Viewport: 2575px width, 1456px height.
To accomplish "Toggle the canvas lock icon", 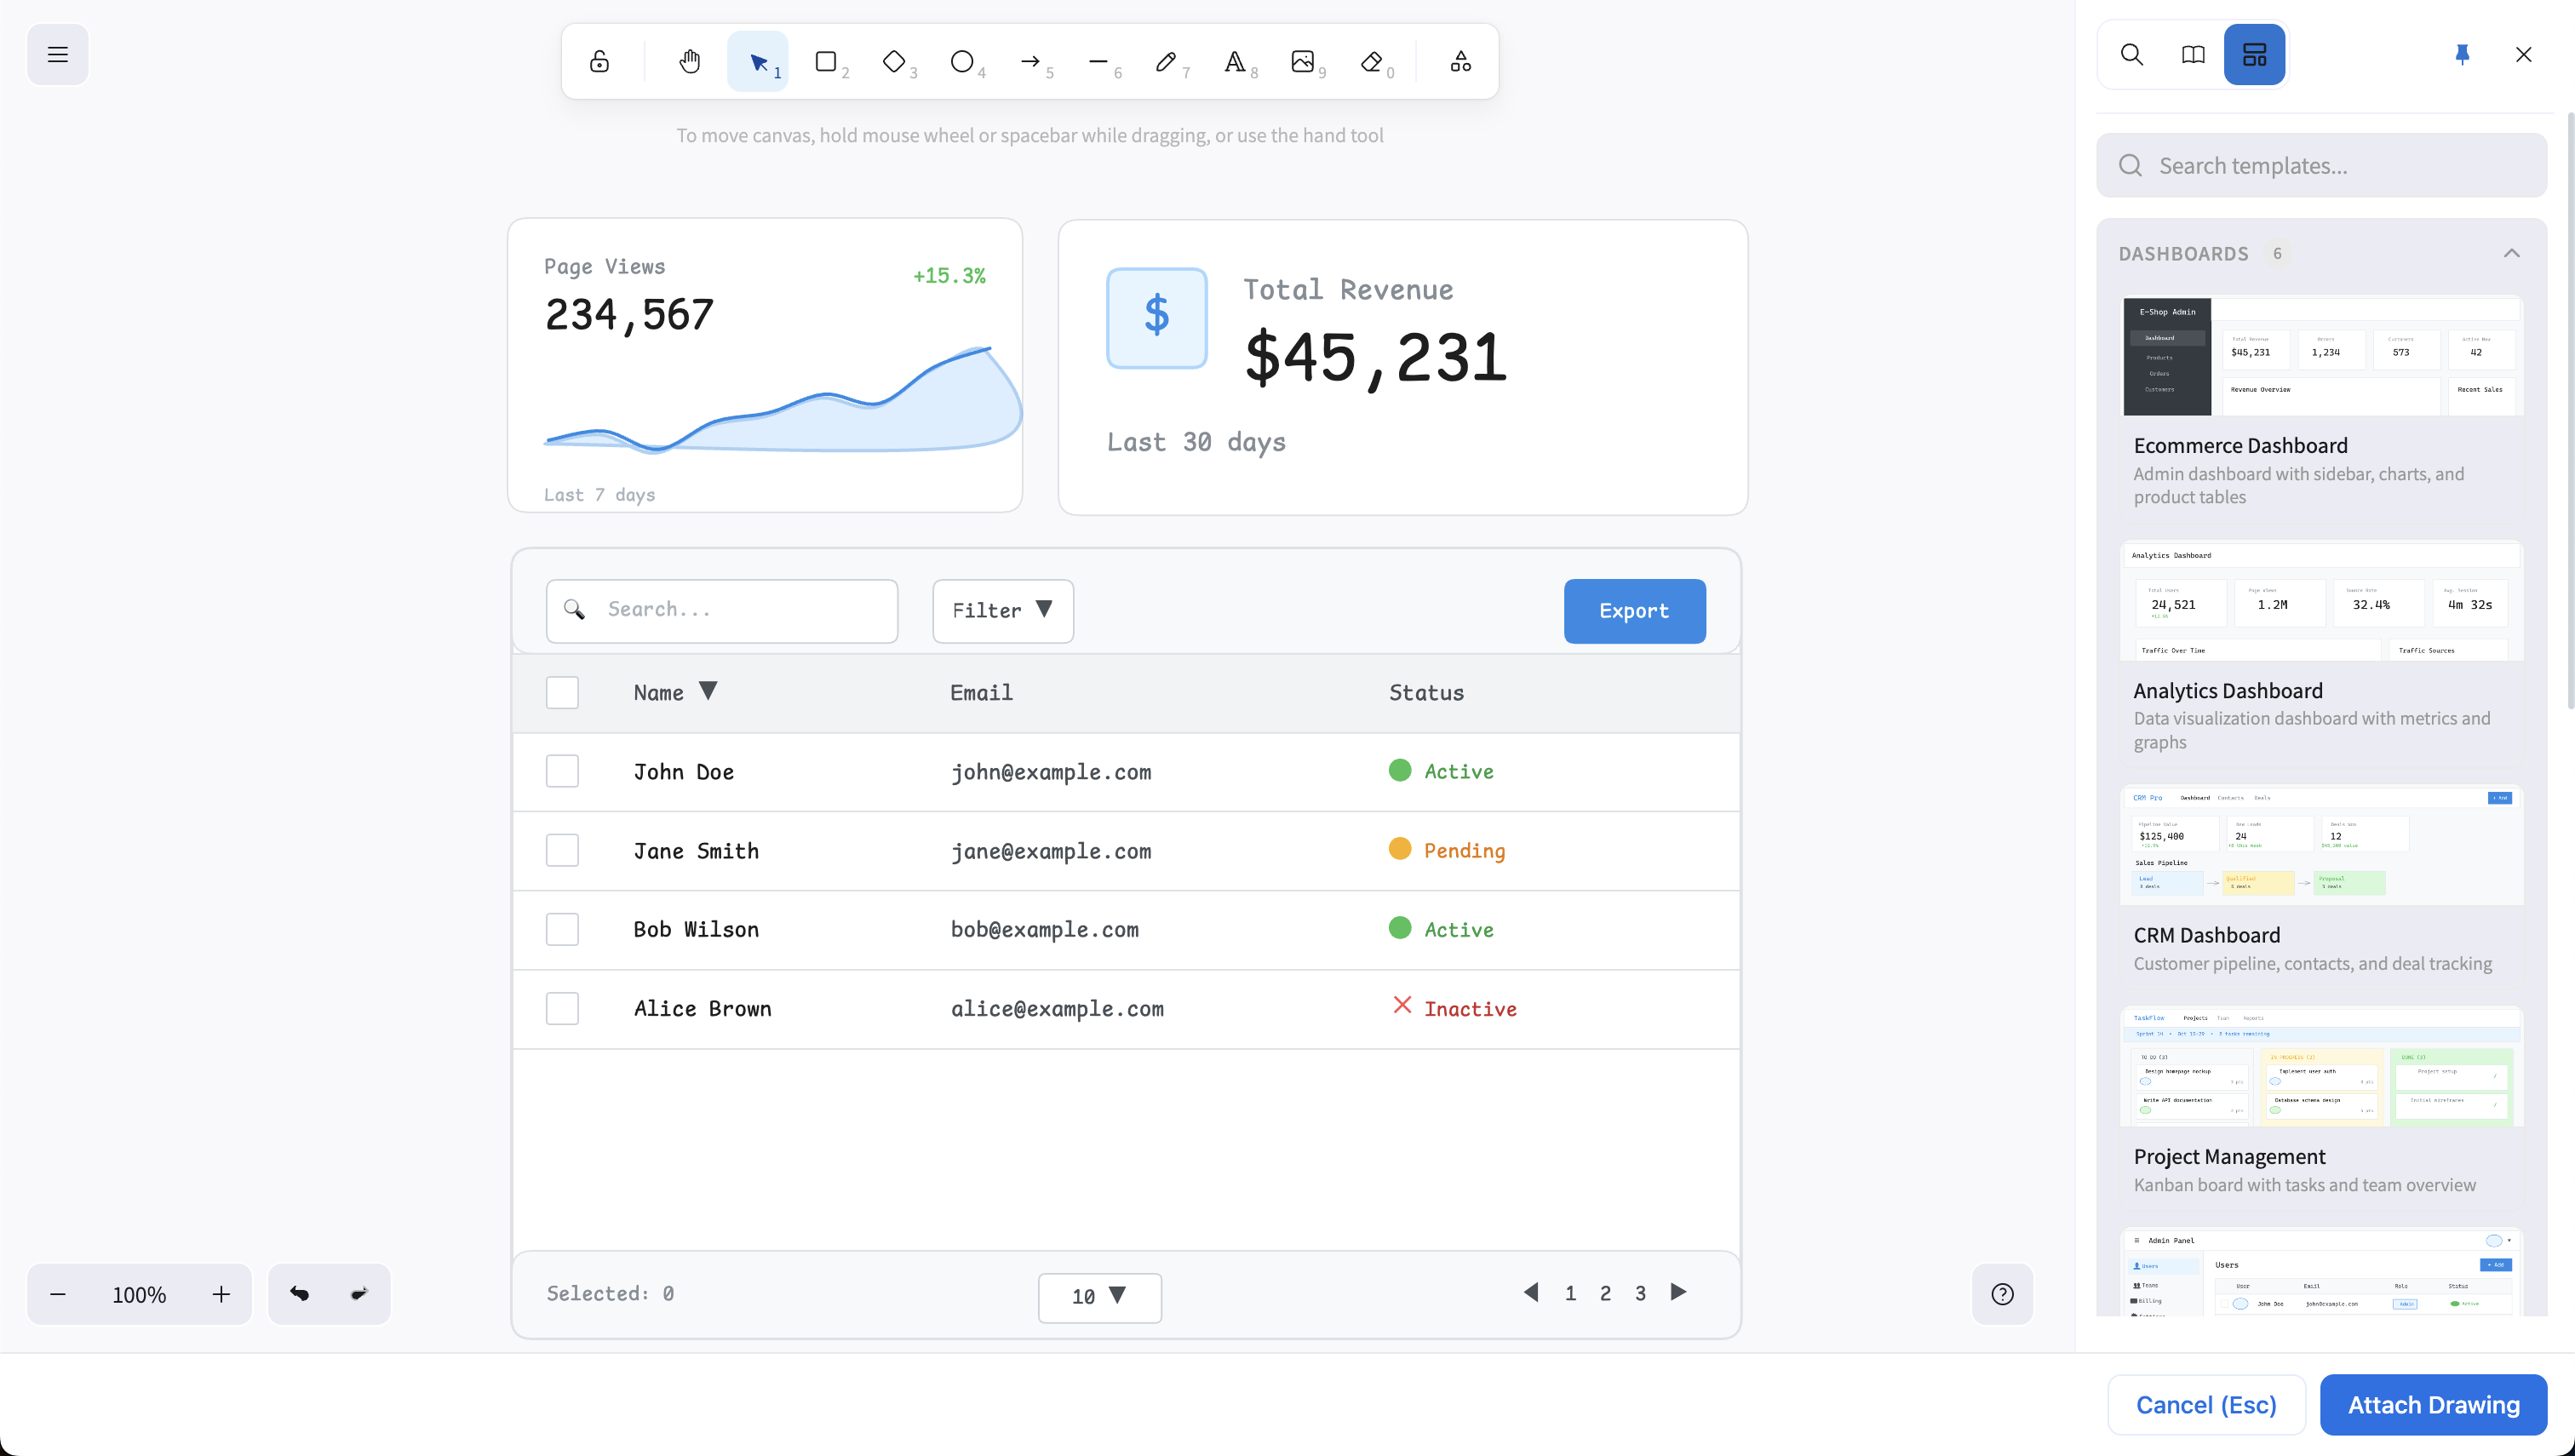I will coord(599,62).
